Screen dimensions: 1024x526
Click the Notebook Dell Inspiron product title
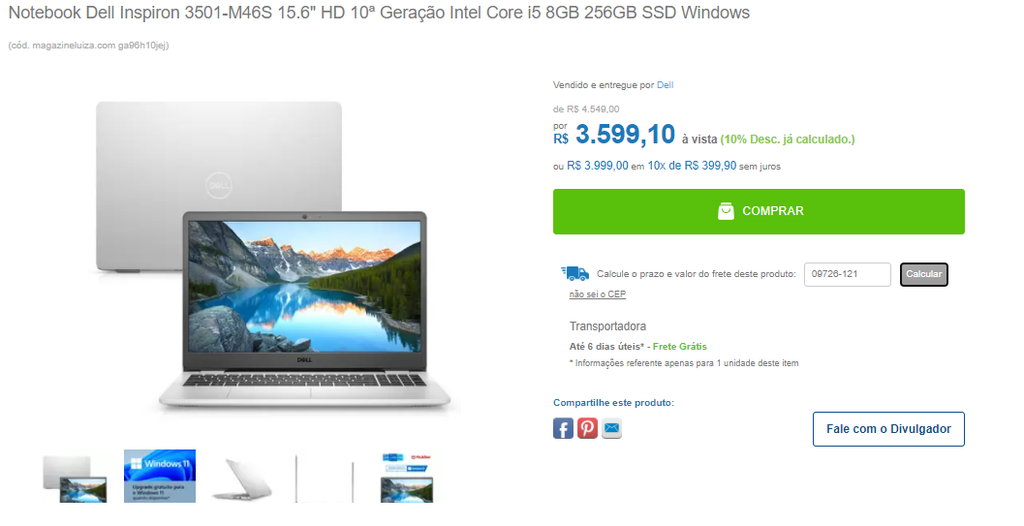pyautogui.click(x=379, y=12)
